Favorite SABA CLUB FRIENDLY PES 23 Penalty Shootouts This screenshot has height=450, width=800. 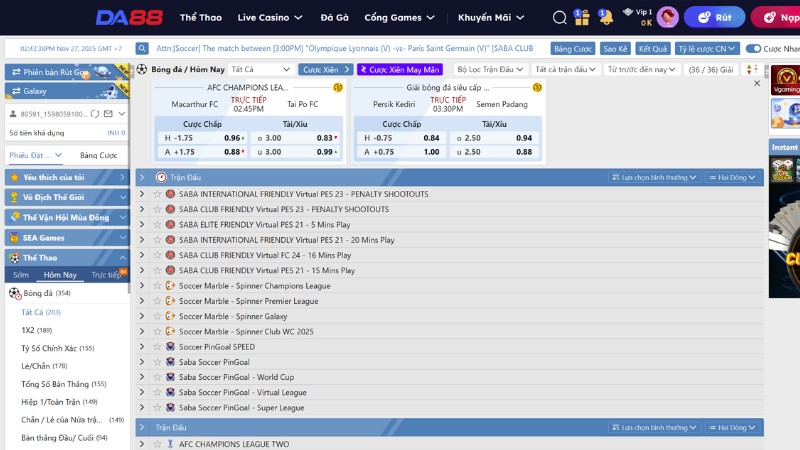click(x=157, y=209)
